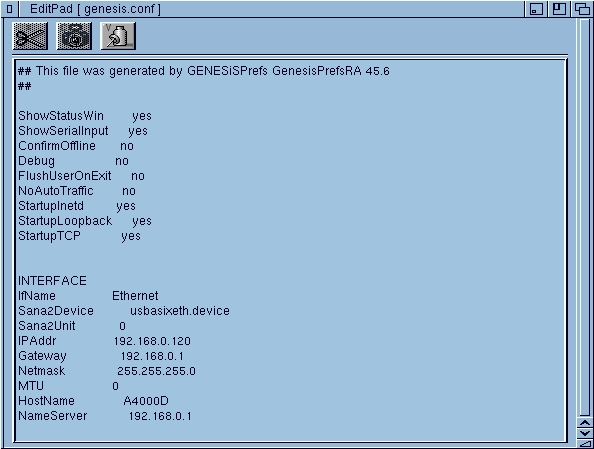Click the iconify gadget in title bar

point(535,9)
